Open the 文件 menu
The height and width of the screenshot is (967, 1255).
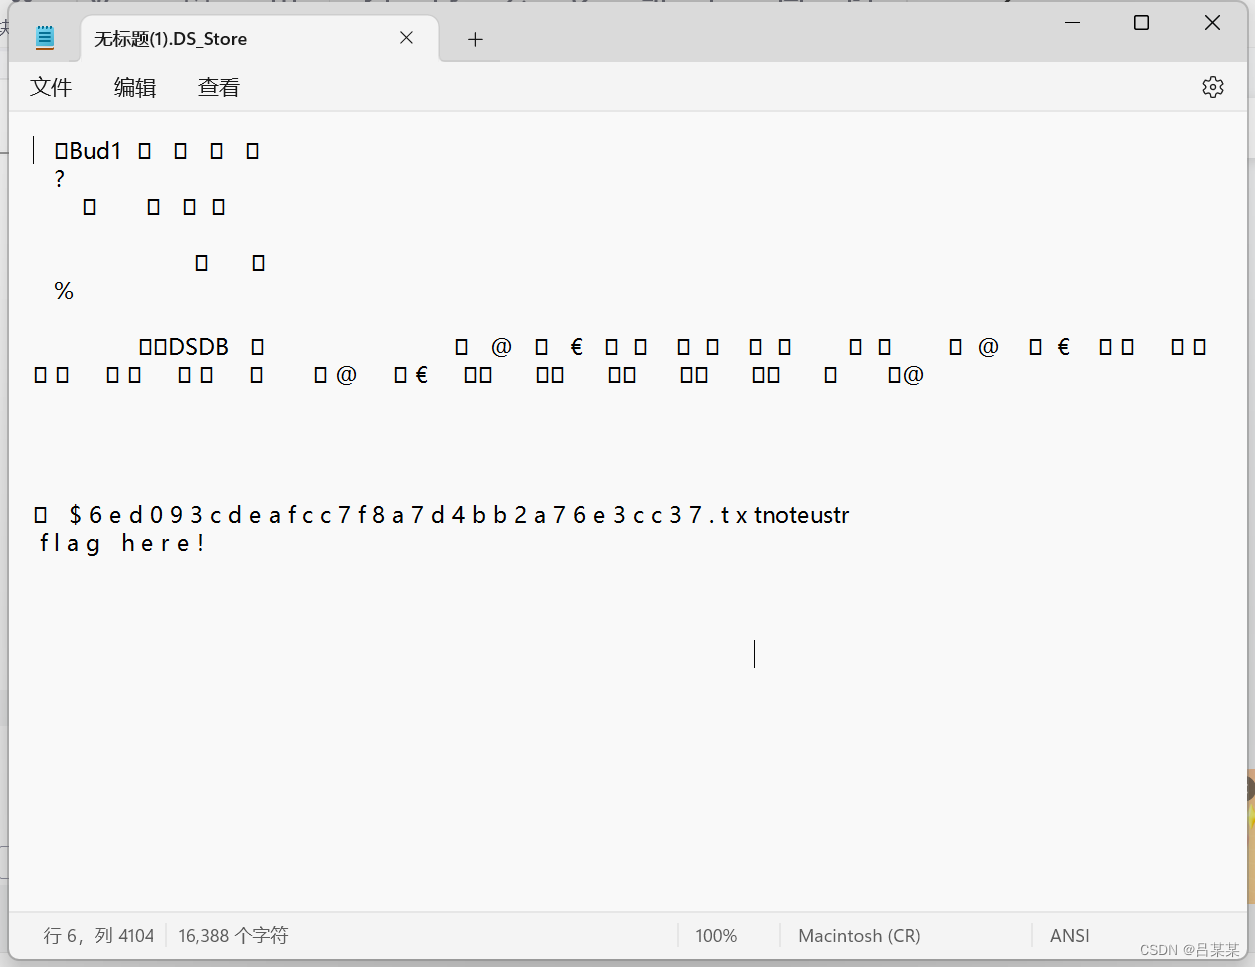pos(51,88)
